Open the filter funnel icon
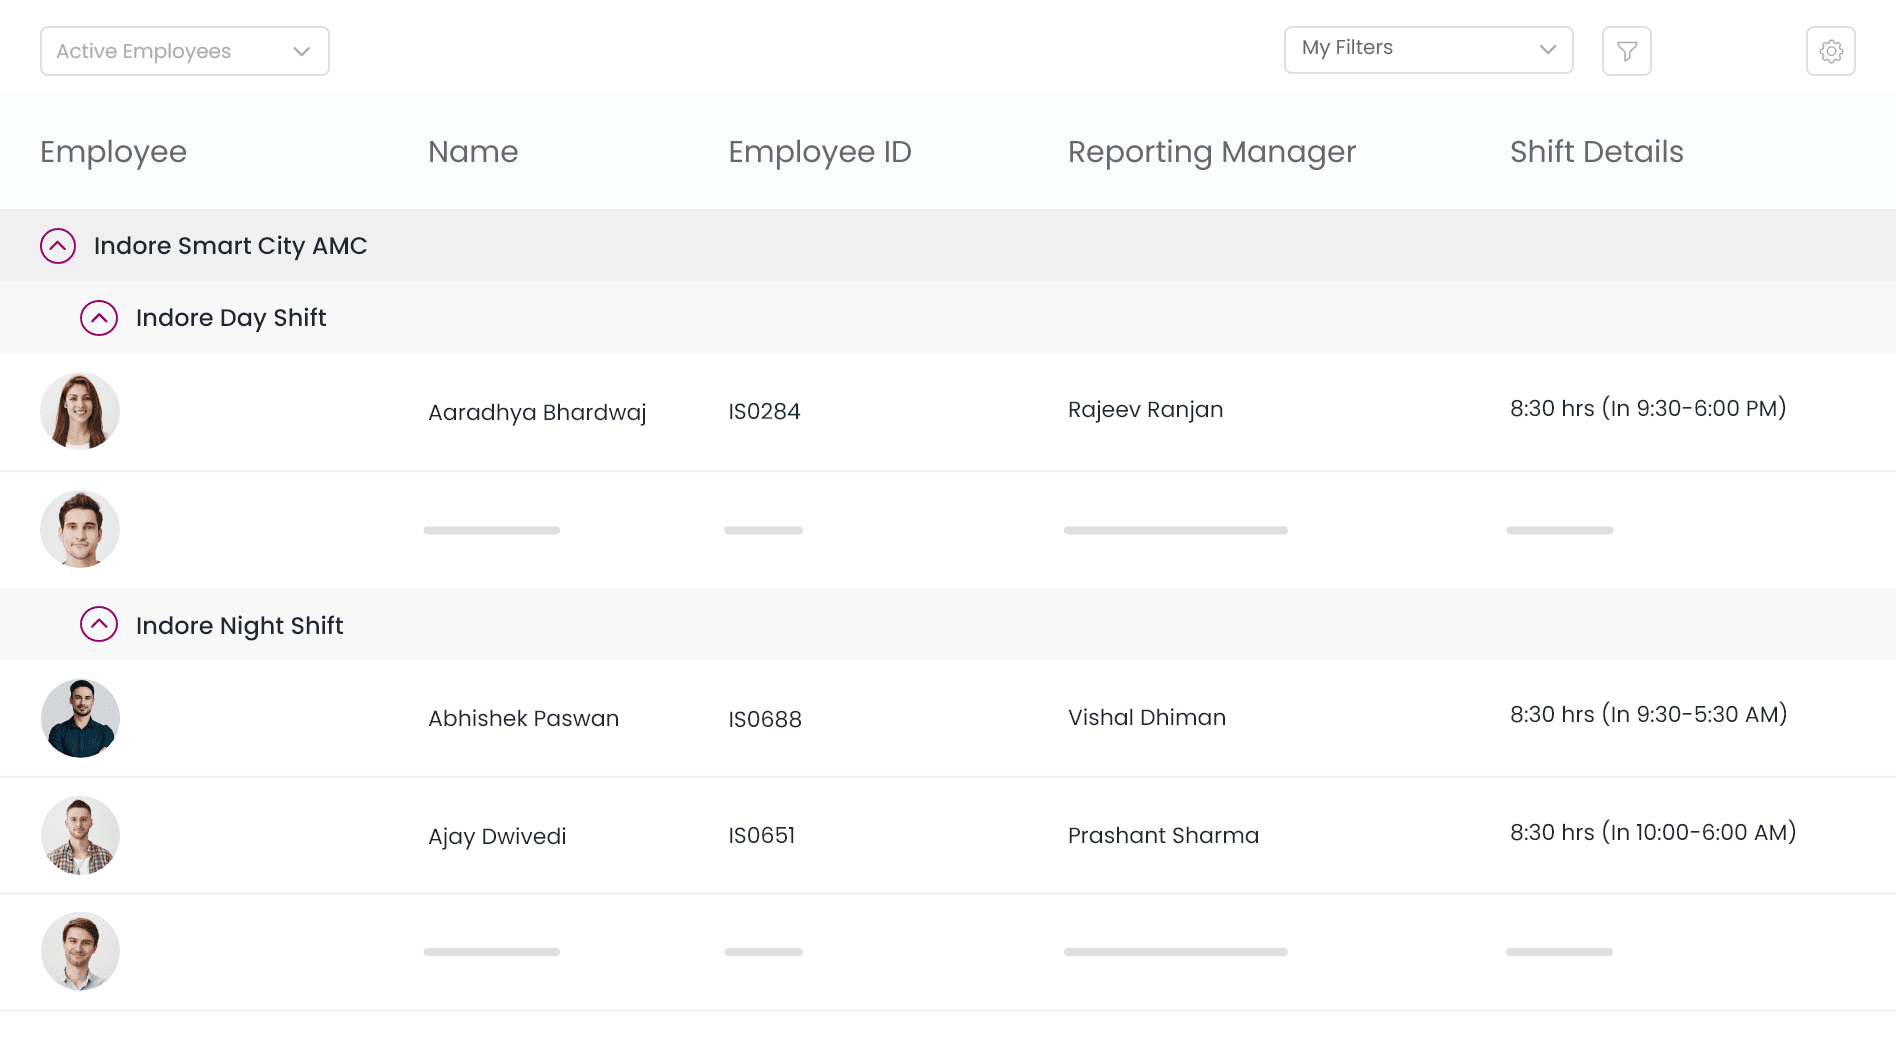Viewport: 1896px width, 1052px height. click(x=1626, y=51)
